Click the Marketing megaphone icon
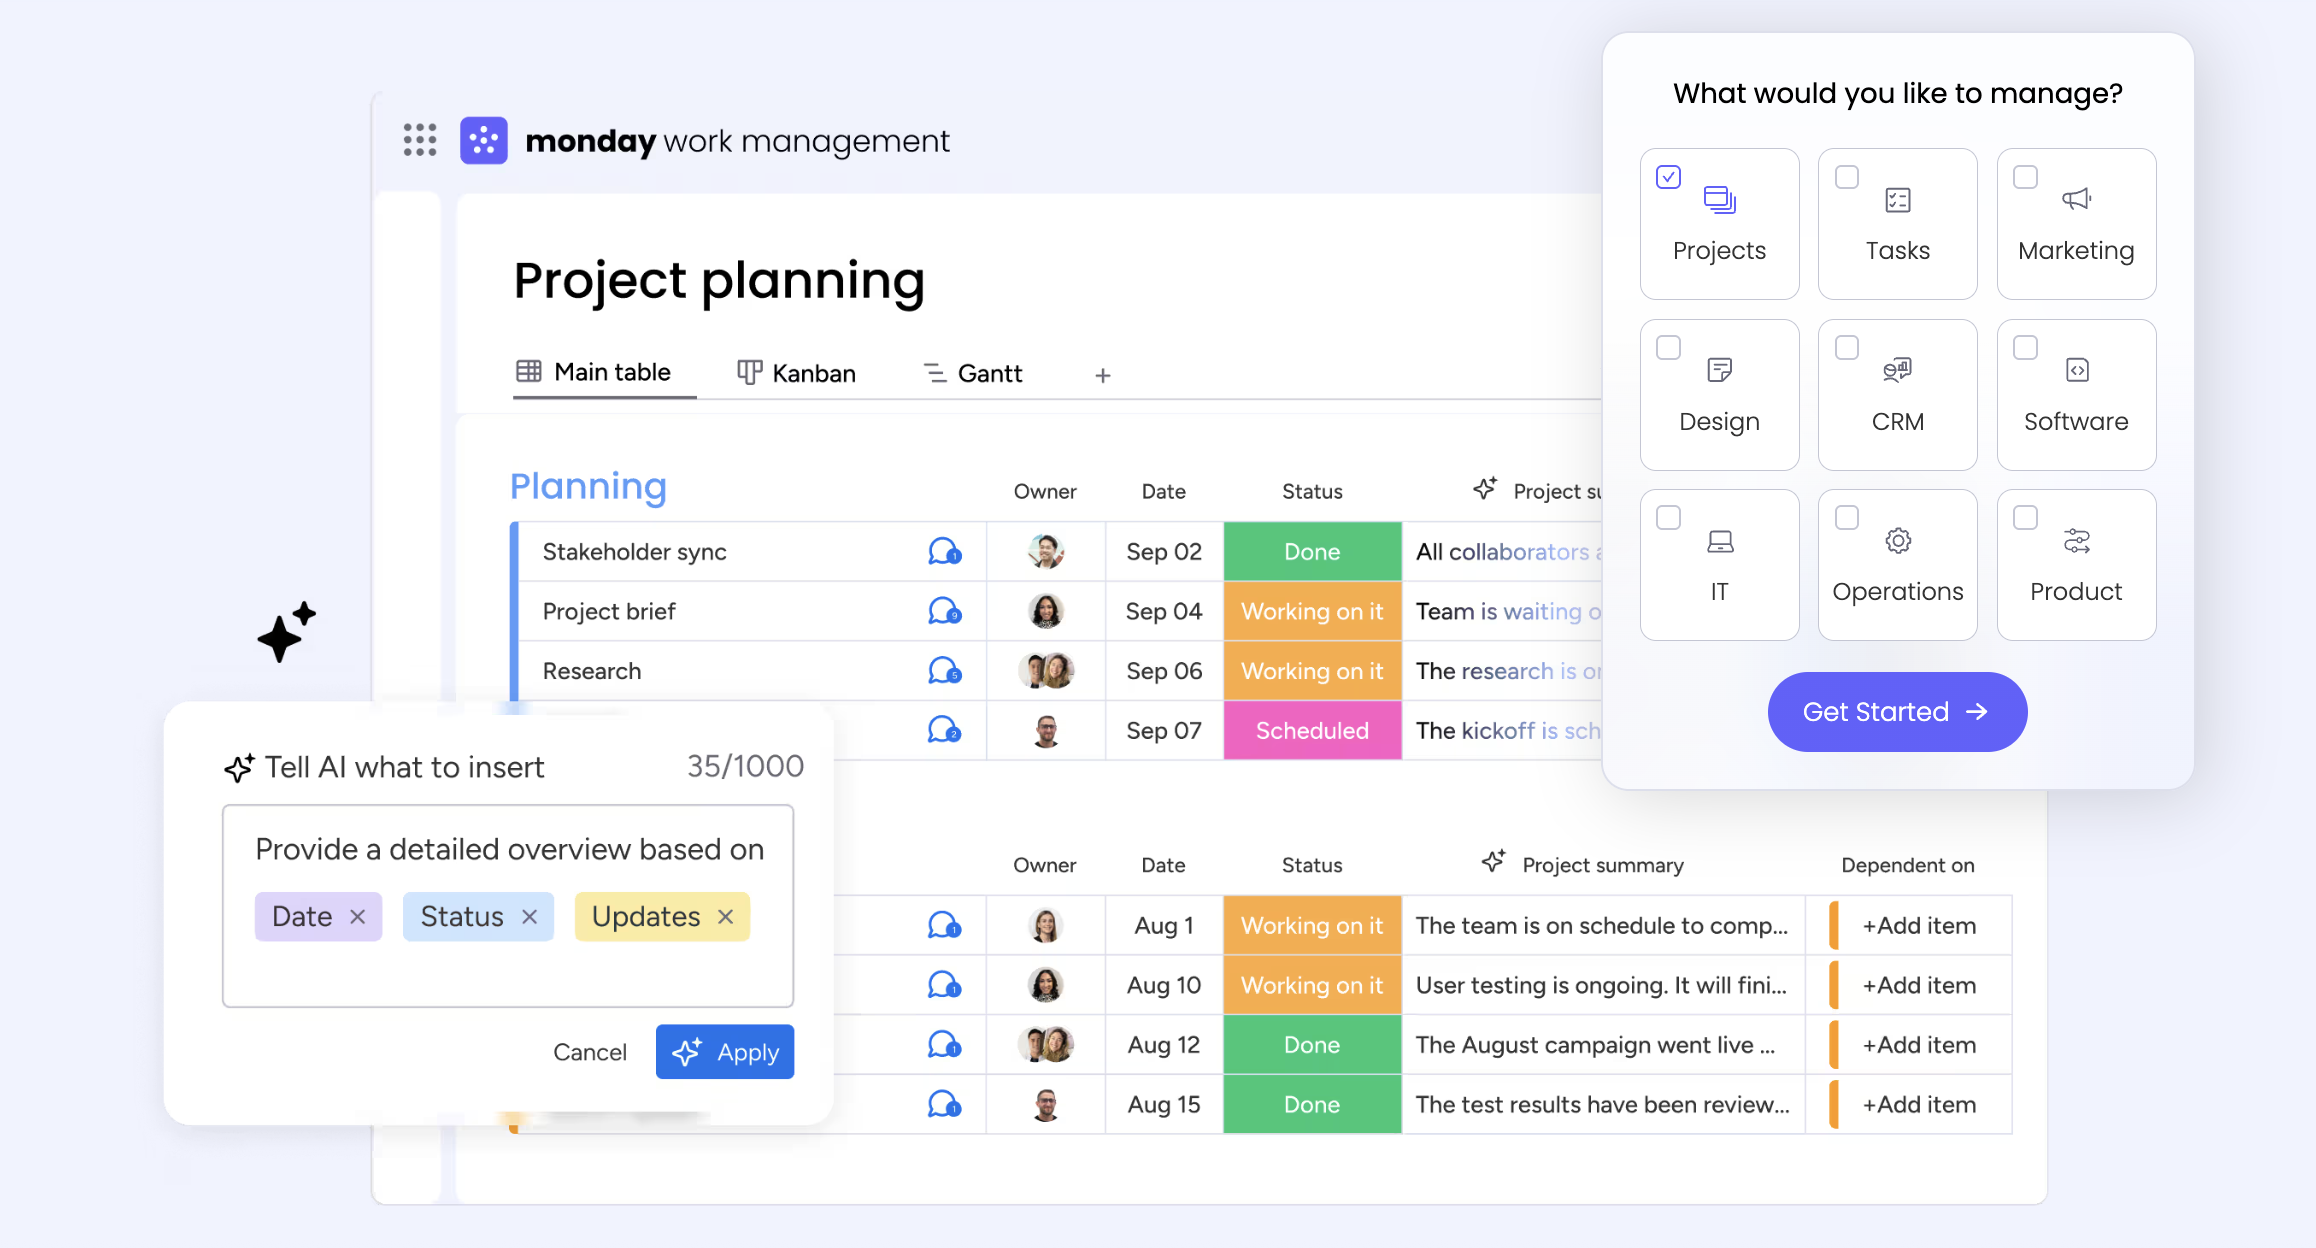This screenshot has height=1248, width=2316. point(2077,199)
